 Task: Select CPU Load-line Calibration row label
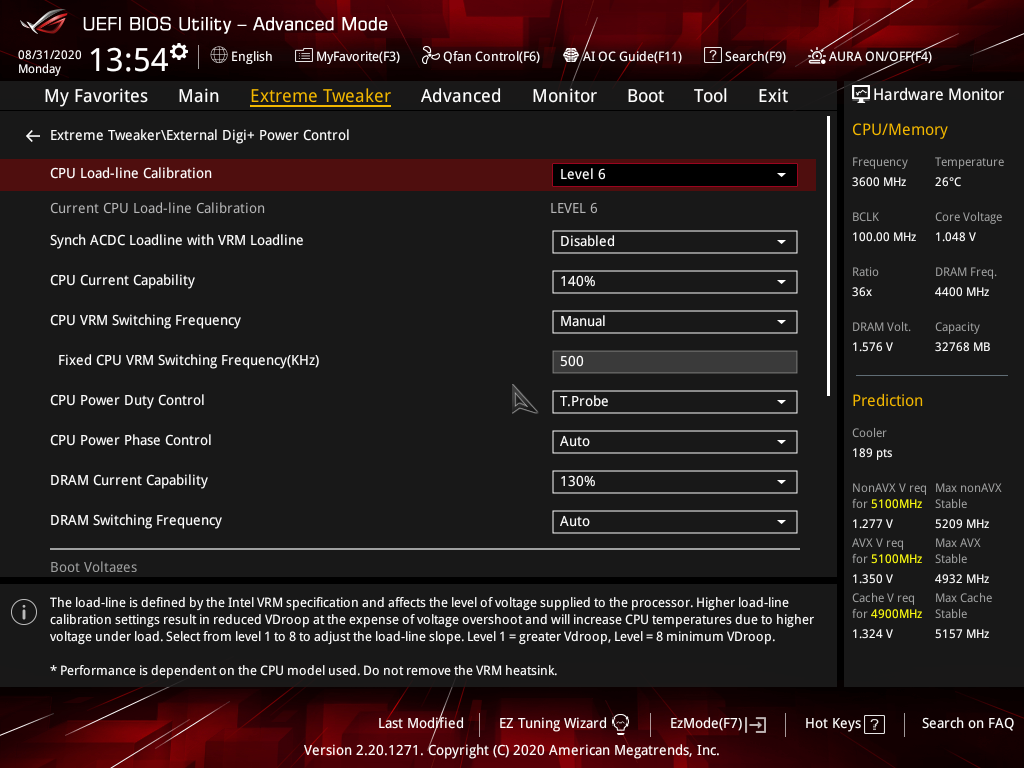tap(131, 173)
